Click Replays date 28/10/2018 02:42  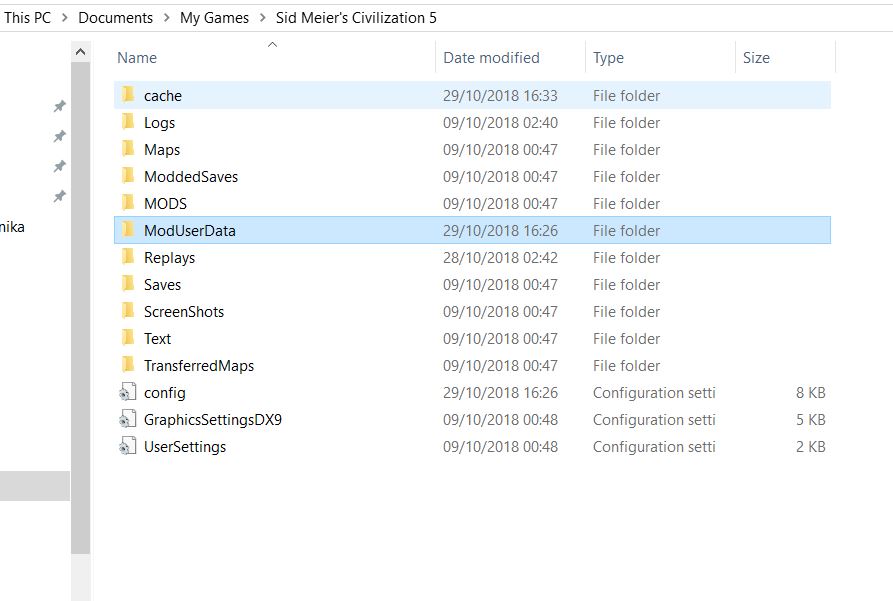point(500,257)
